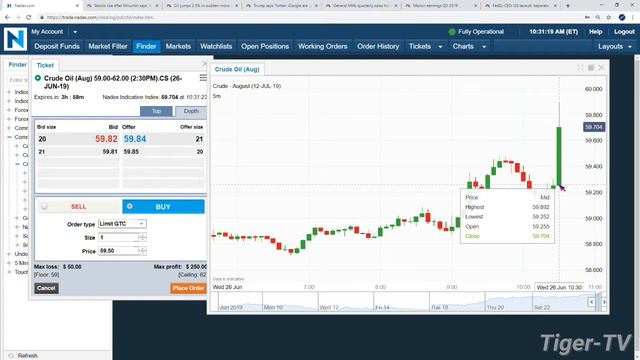The height and width of the screenshot is (360, 640).
Task: Adjust the Size stepper arrows
Action: pyautogui.click(x=142, y=237)
